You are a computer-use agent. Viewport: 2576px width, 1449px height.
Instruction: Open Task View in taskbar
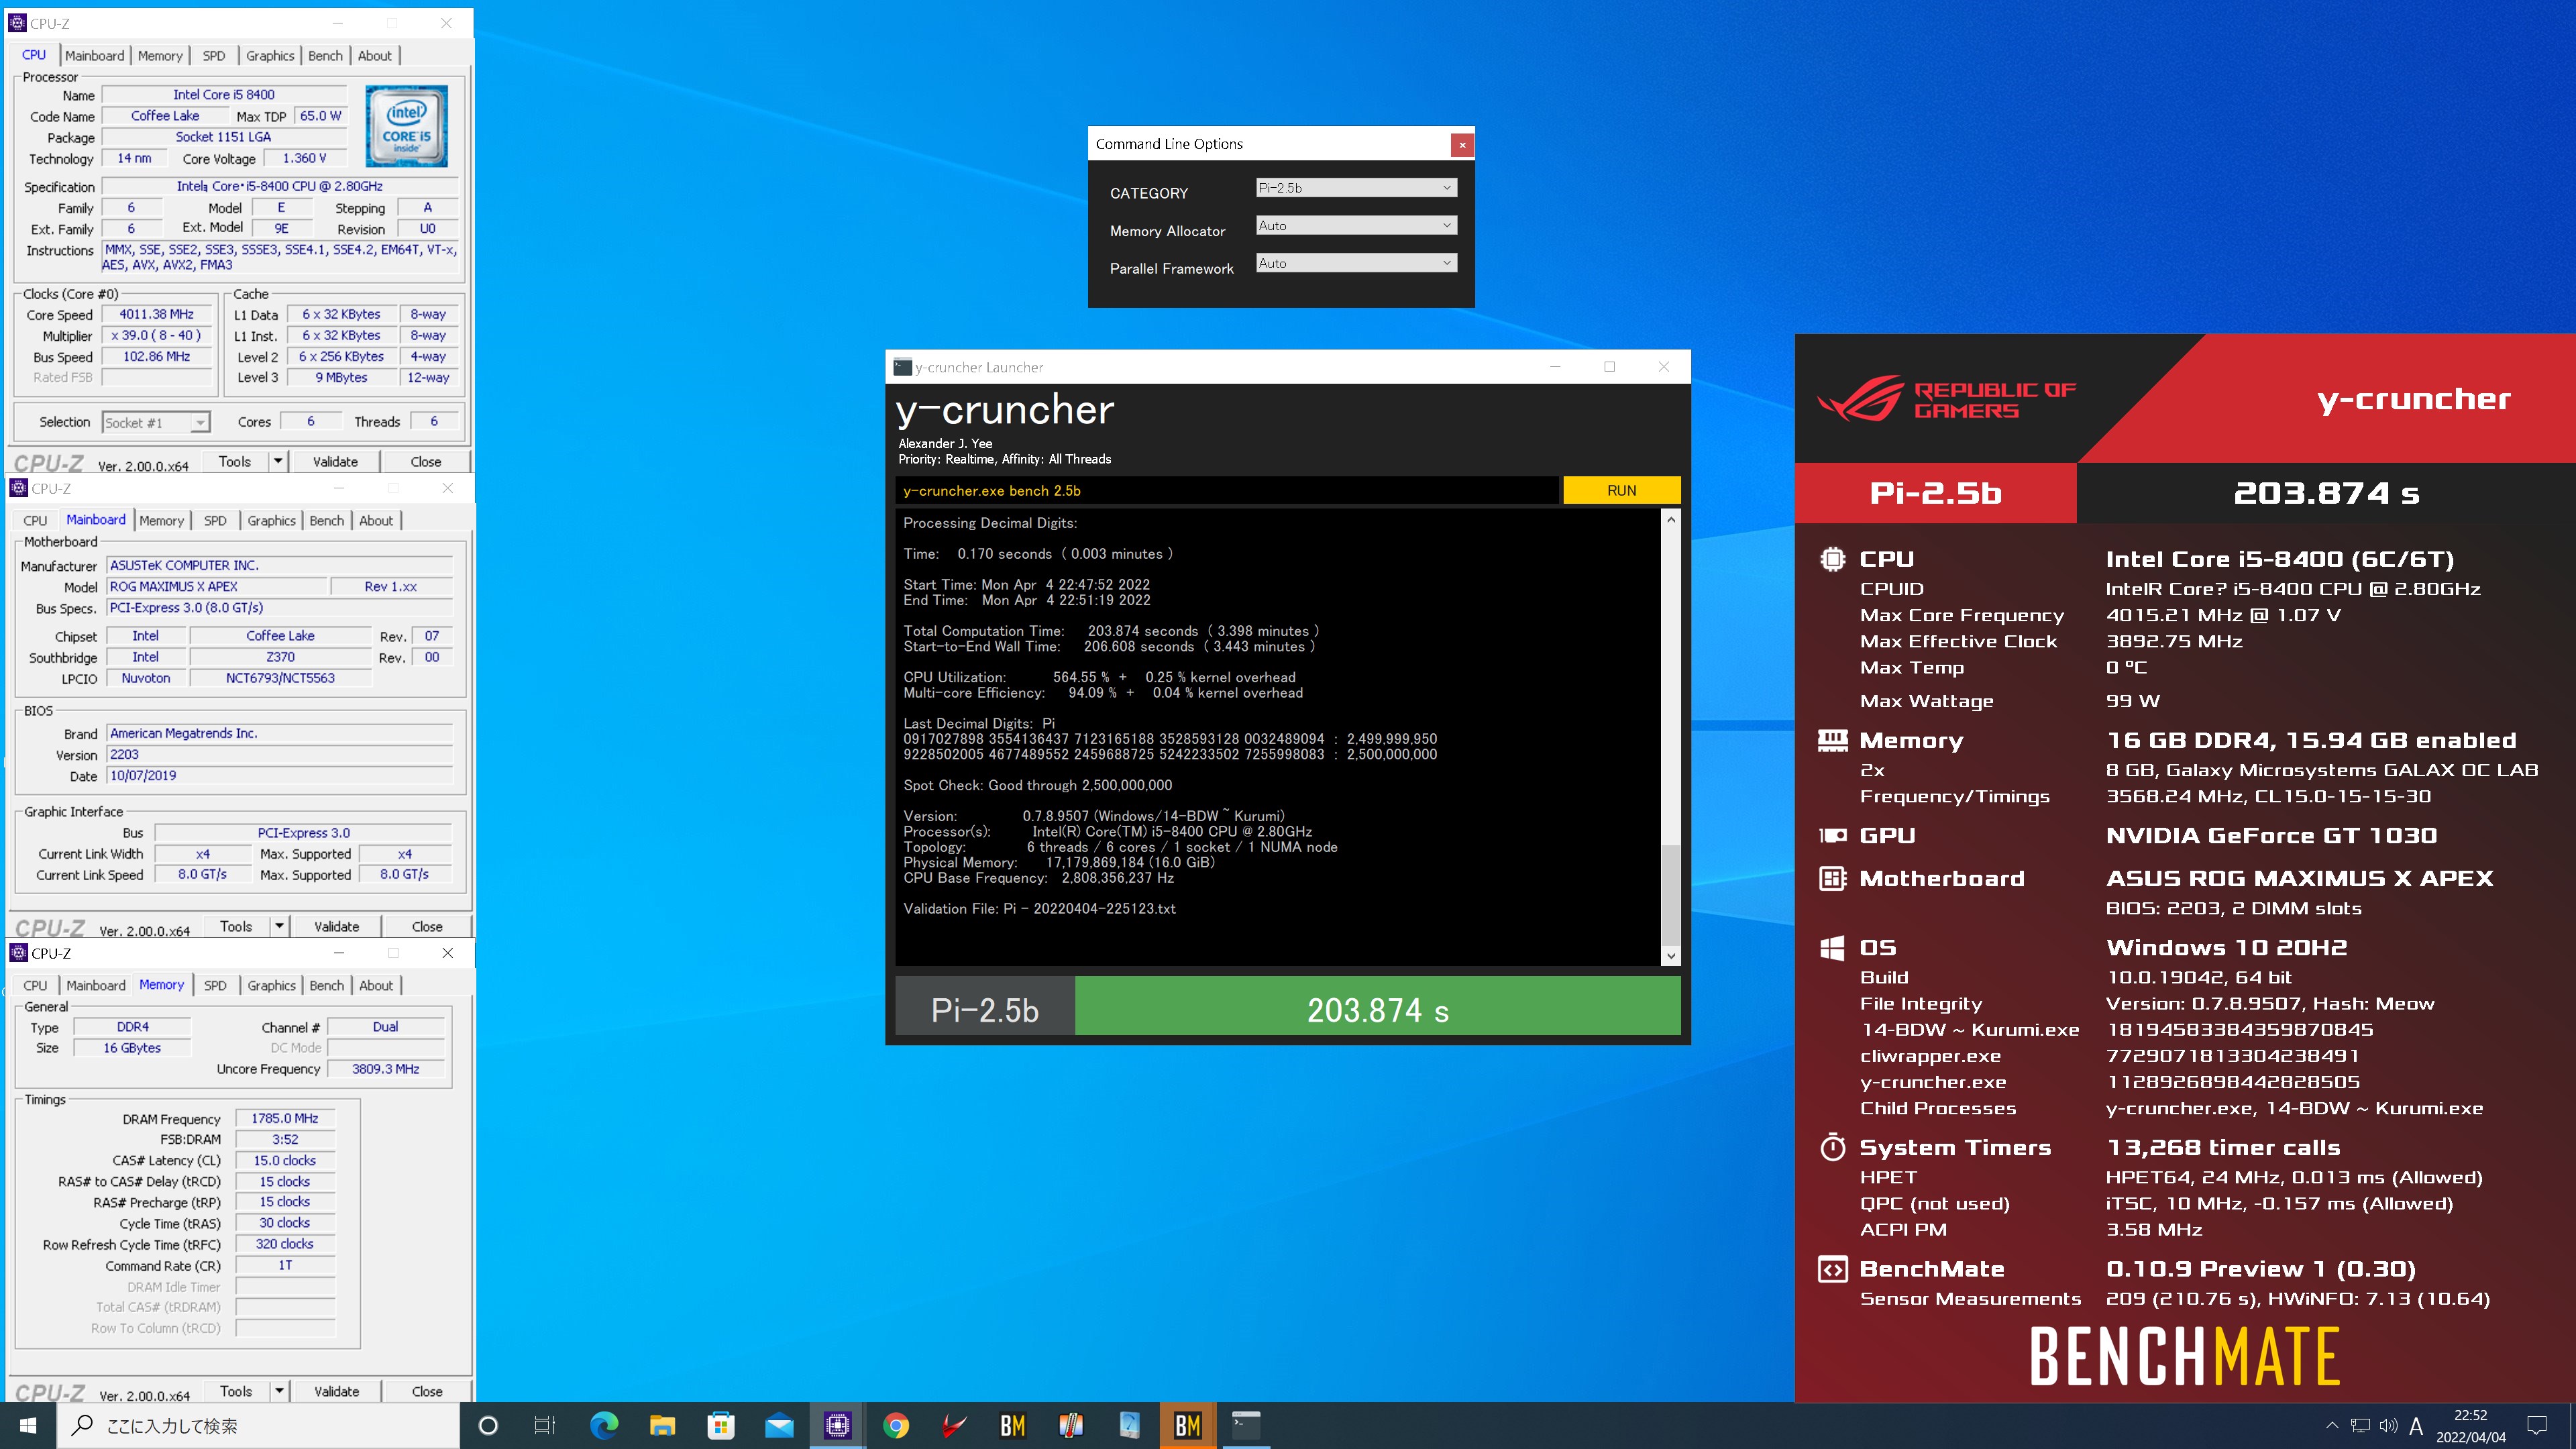click(x=545, y=1425)
